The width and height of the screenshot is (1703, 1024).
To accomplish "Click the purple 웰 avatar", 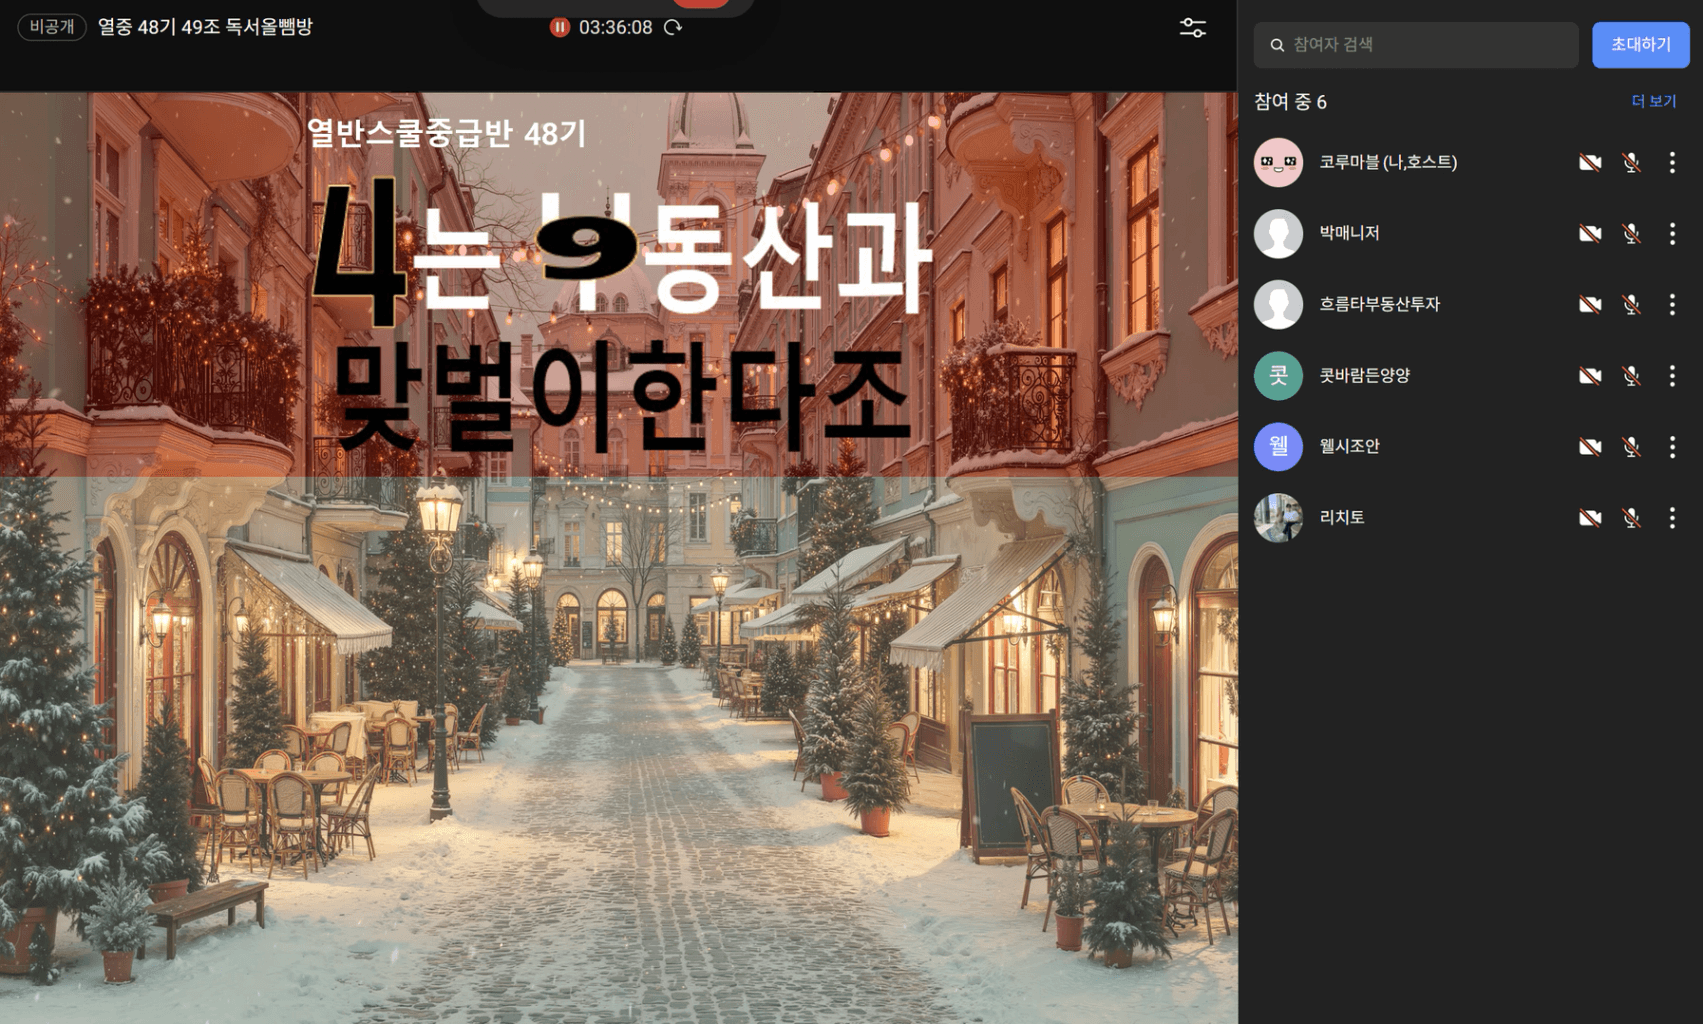I will 1278,446.
